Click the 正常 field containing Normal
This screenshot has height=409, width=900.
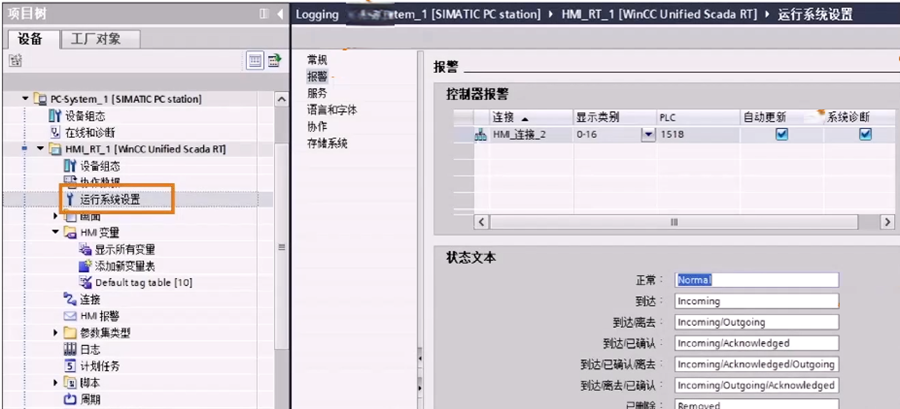tap(757, 280)
